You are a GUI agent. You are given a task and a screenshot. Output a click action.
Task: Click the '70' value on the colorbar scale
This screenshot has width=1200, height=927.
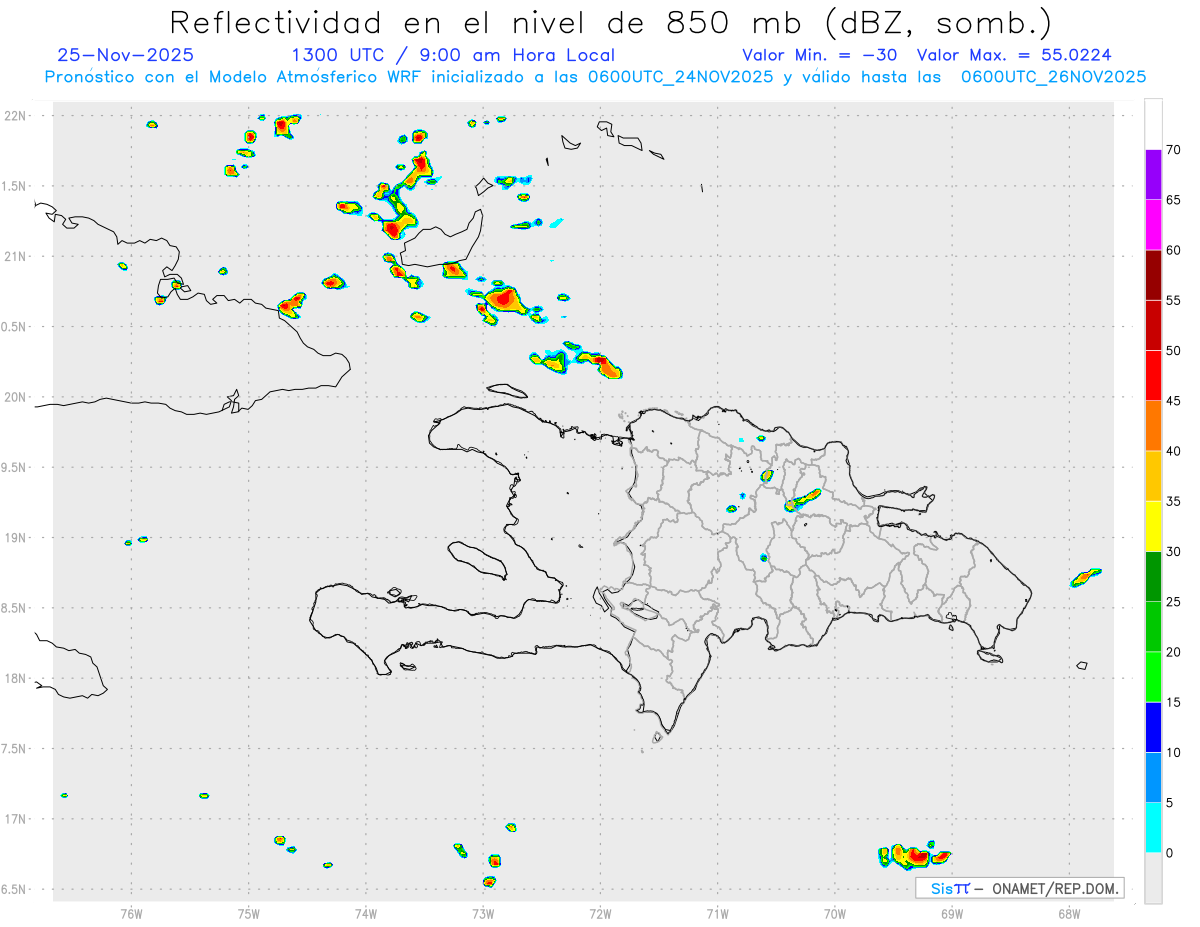(x=1173, y=150)
